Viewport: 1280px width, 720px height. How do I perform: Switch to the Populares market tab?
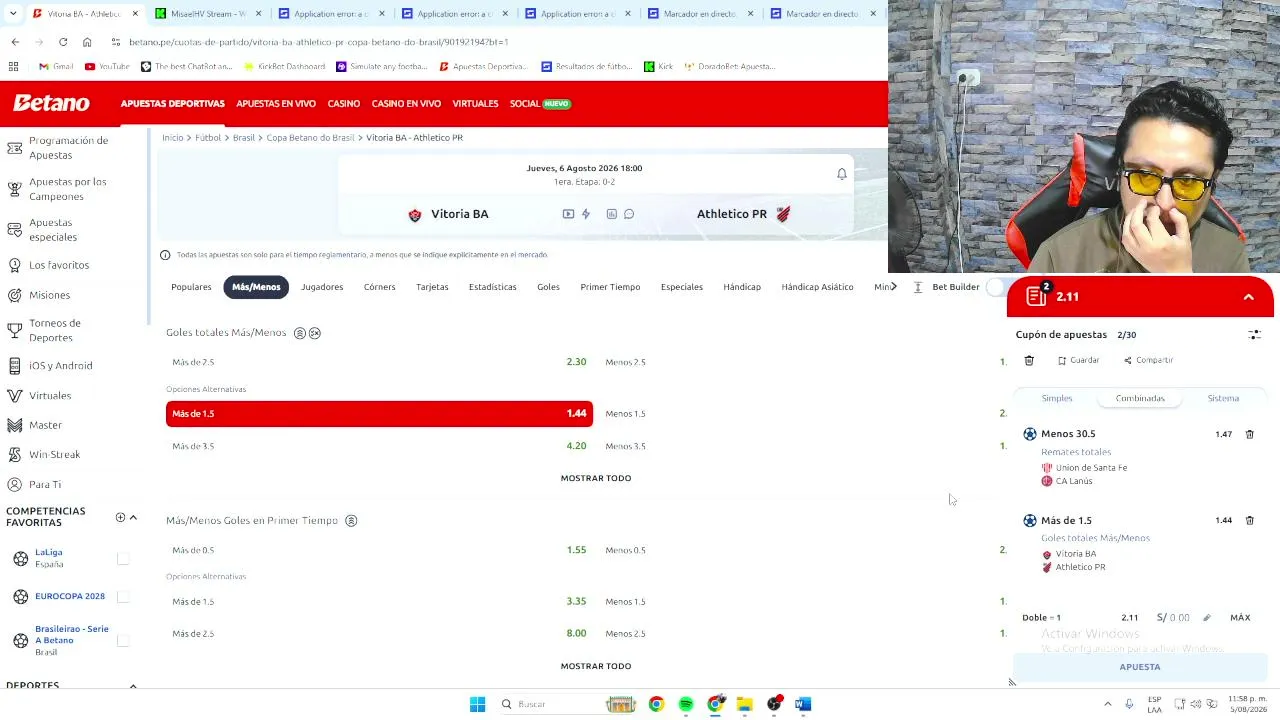pyautogui.click(x=191, y=287)
